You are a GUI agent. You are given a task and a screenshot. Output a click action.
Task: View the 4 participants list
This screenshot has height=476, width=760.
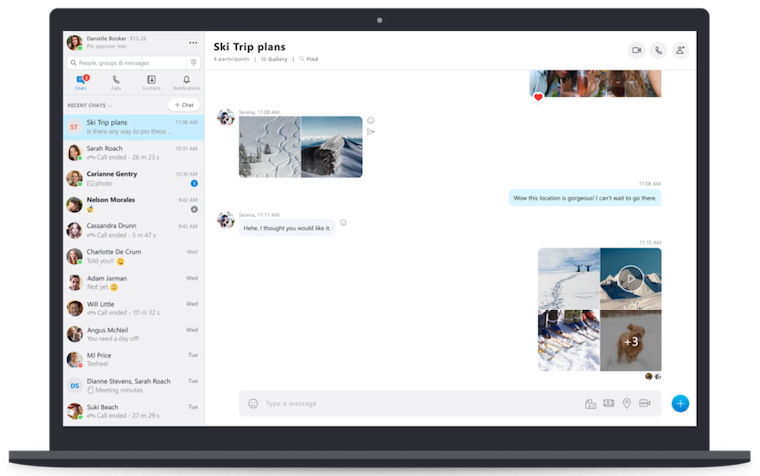[231, 59]
